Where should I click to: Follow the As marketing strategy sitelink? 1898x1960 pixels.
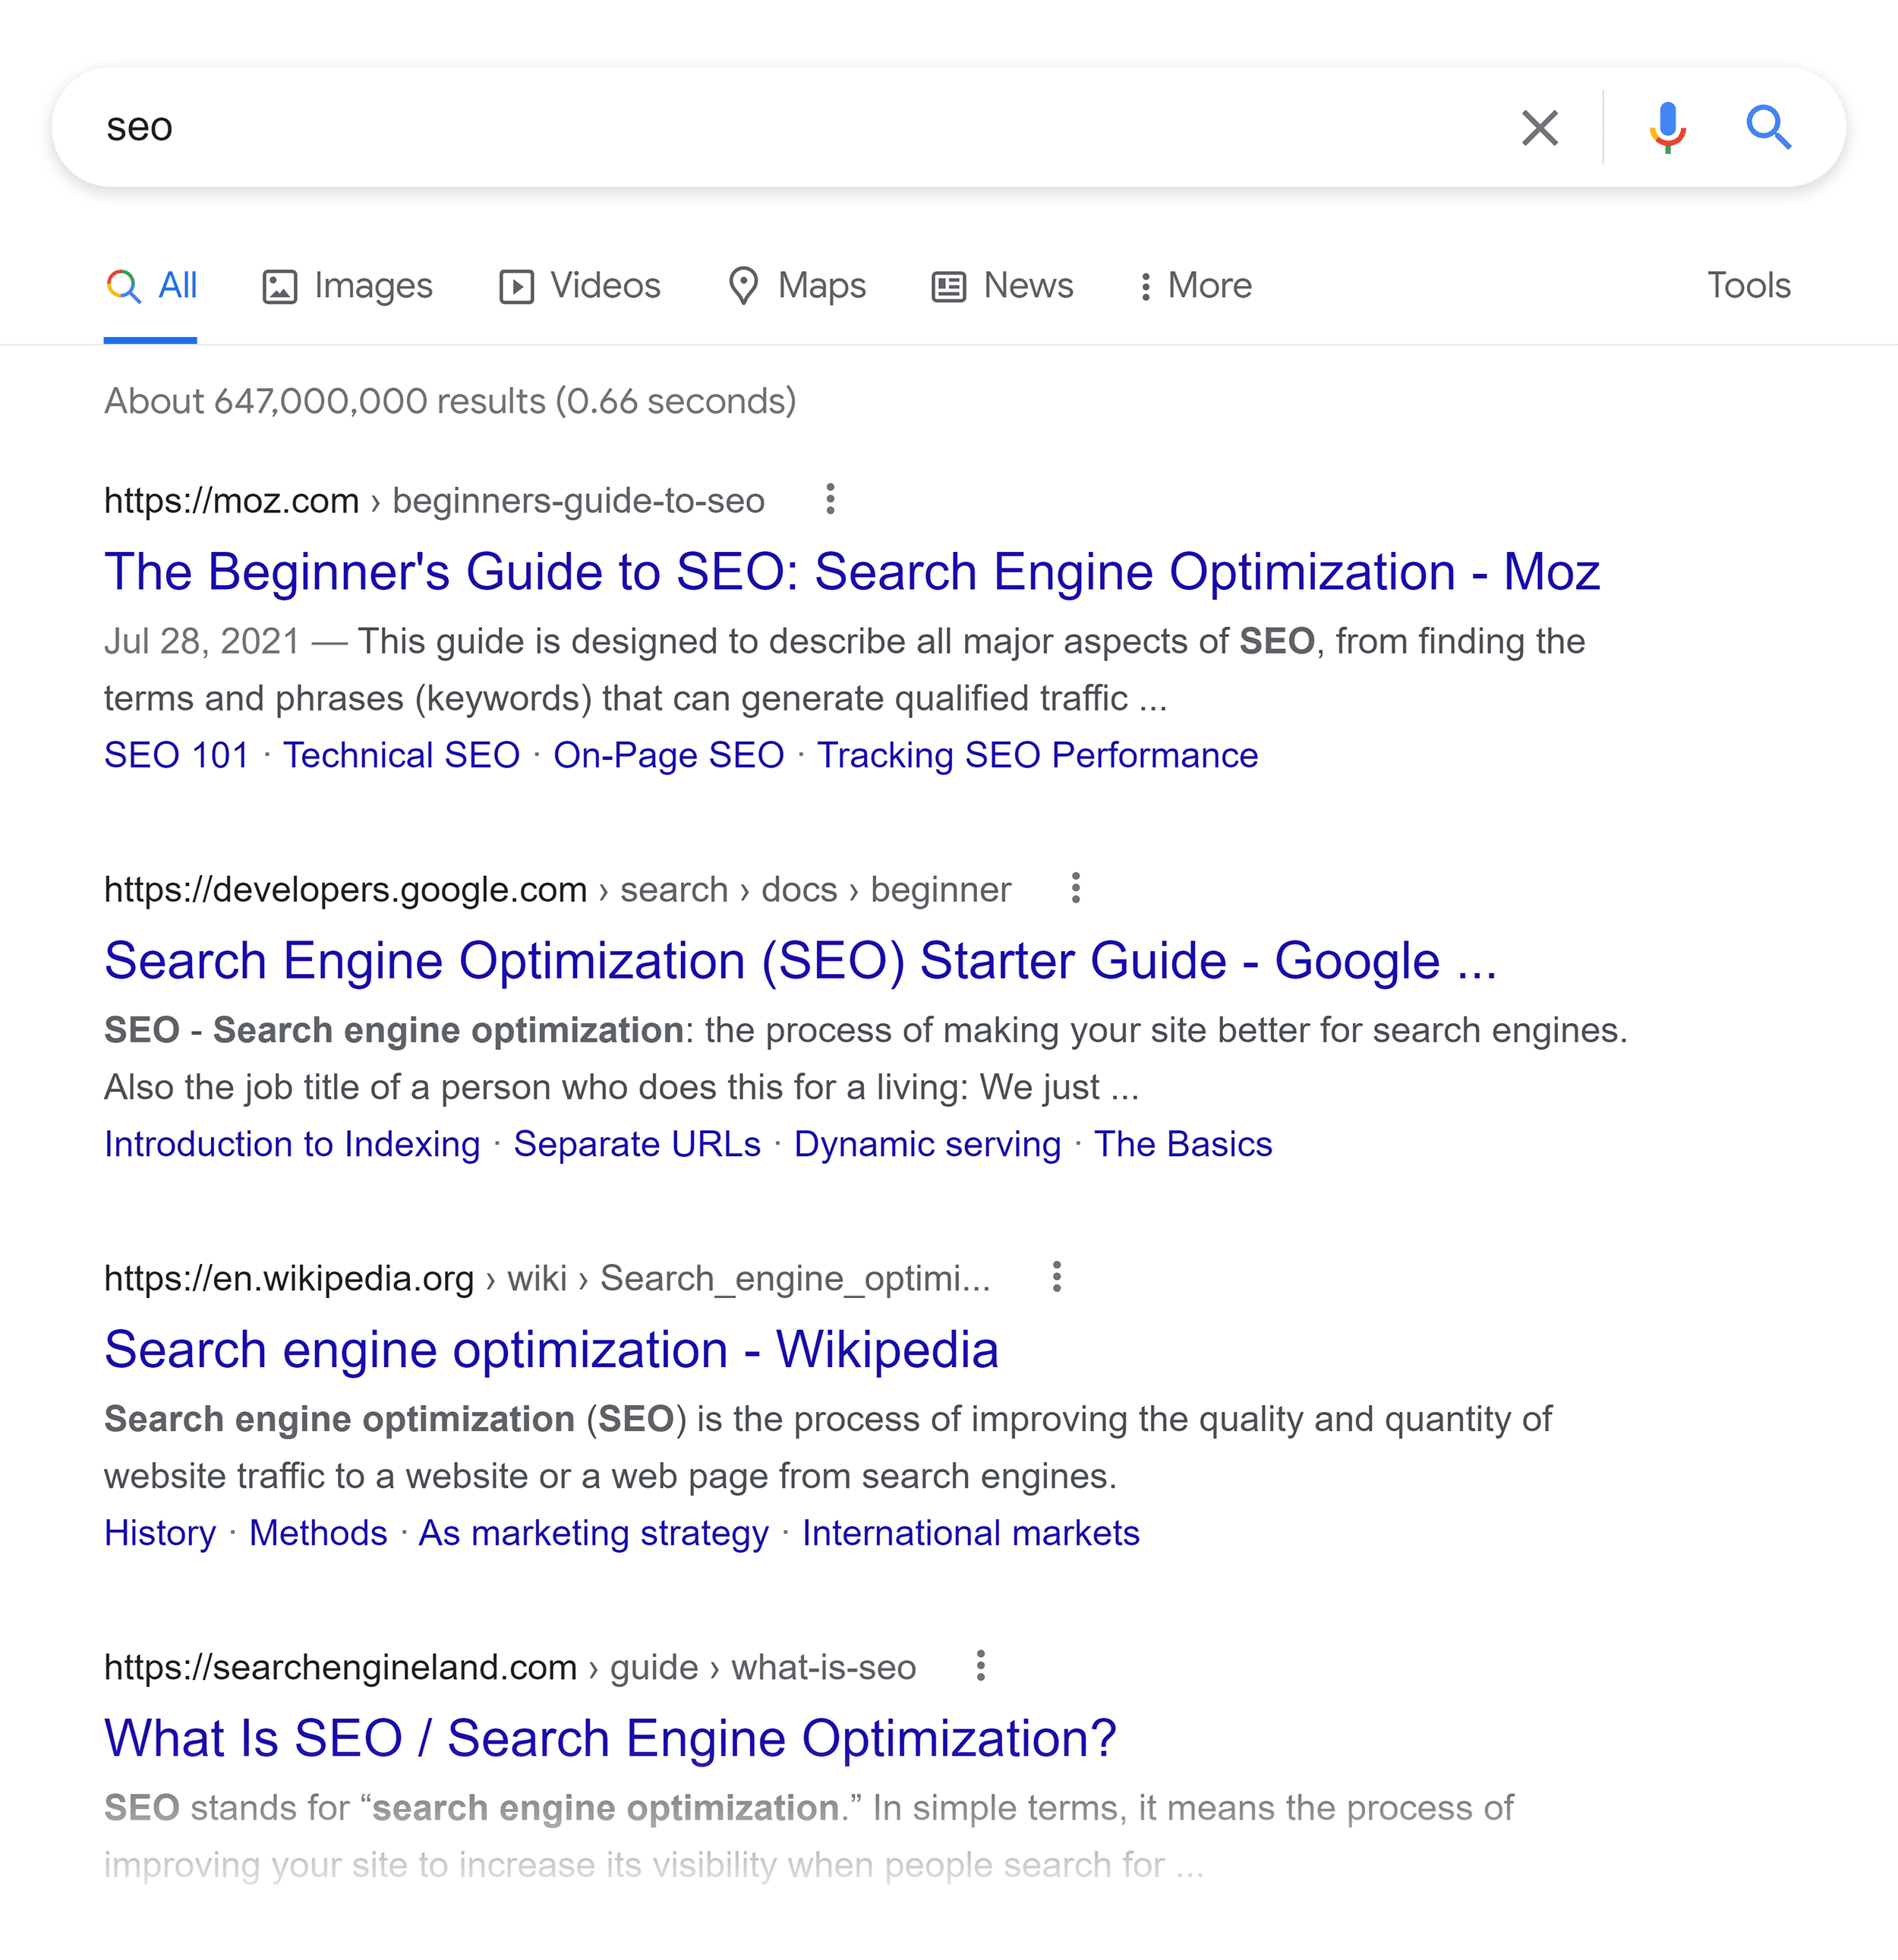coord(593,1533)
